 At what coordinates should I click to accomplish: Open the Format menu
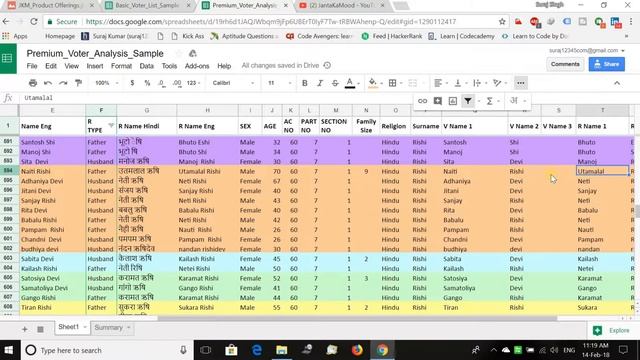pyautogui.click(x=121, y=66)
